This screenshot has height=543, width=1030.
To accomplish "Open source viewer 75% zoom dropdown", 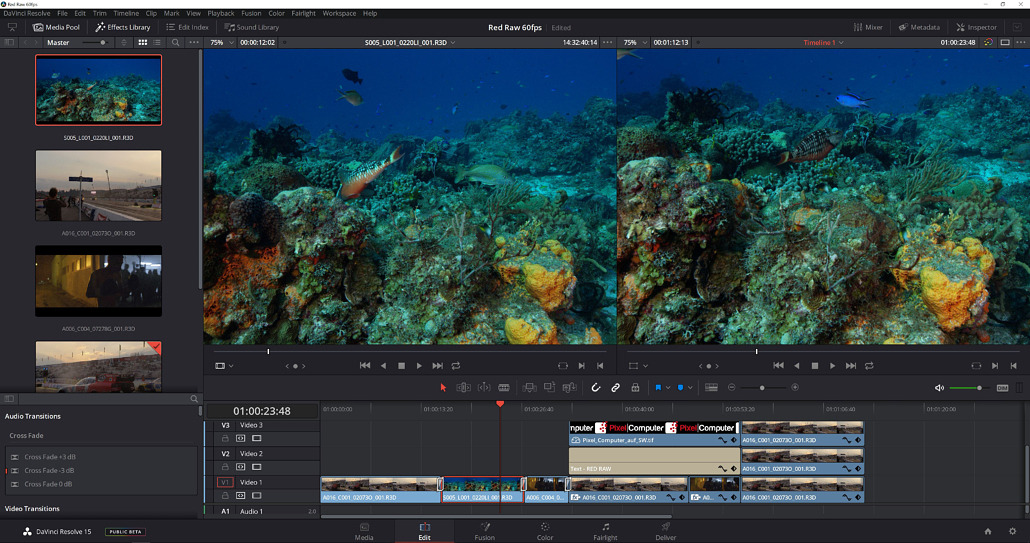I will coord(219,43).
